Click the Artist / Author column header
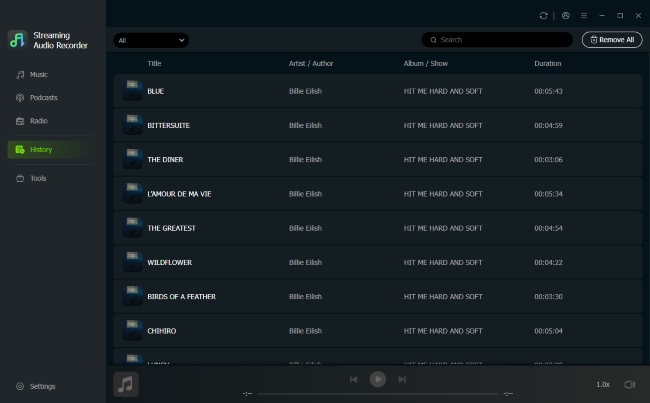This screenshot has width=650, height=403. (x=311, y=63)
